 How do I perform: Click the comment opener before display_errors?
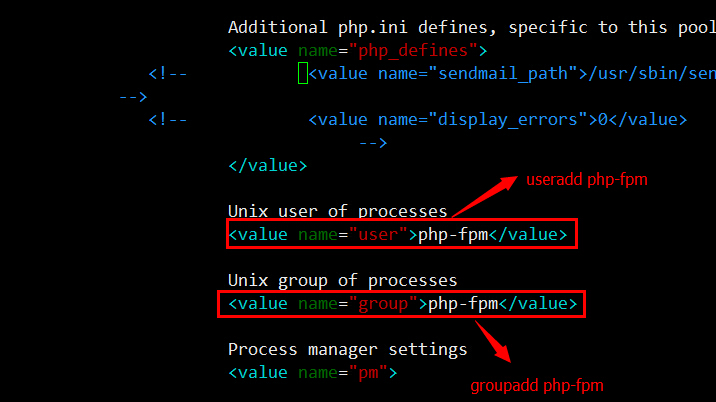(167, 119)
